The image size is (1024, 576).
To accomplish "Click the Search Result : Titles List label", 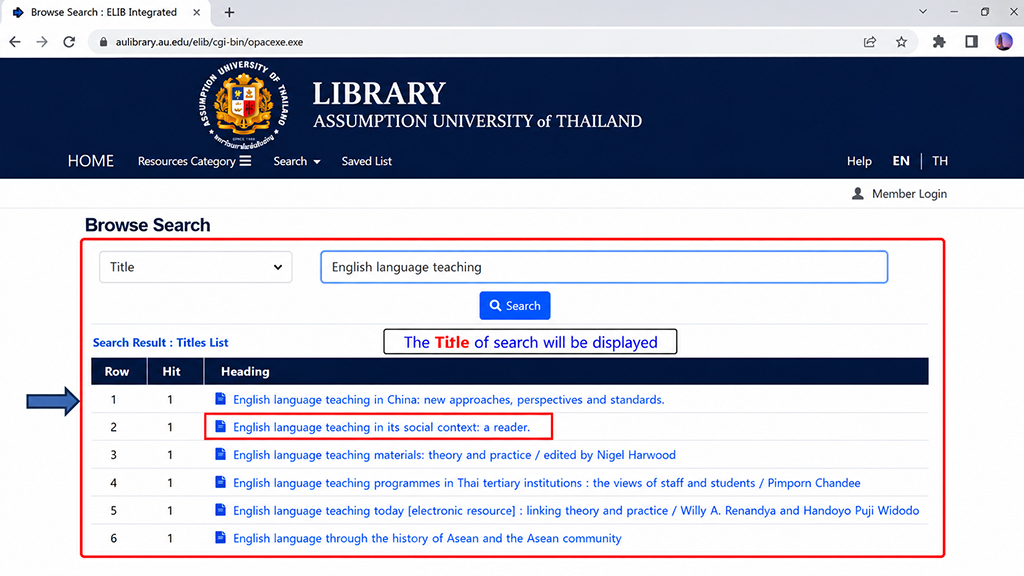I will point(161,342).
